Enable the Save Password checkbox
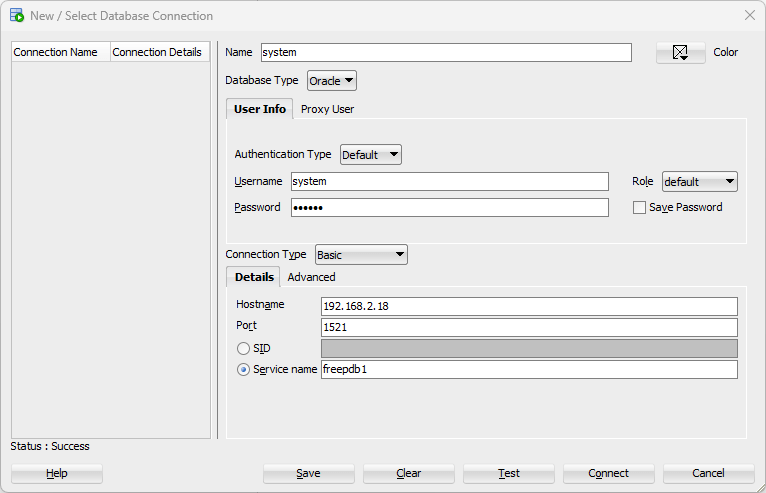 coord(639,207)
